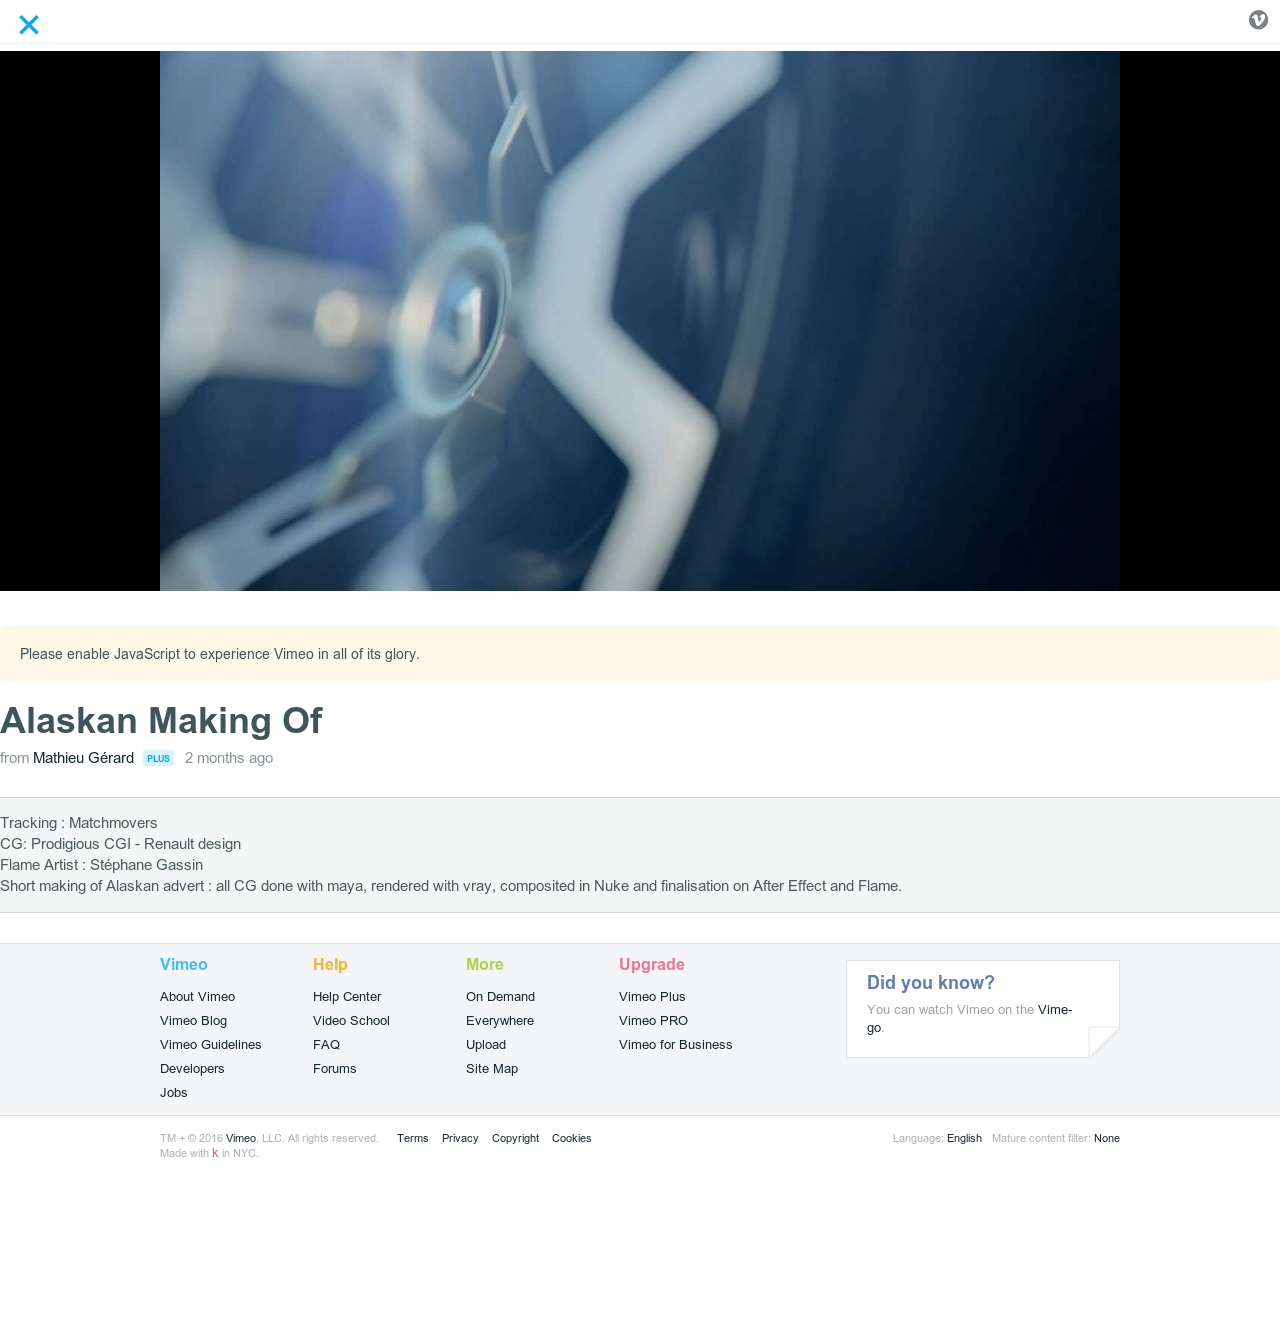Click the enable JavaScript notice text
Viewport: 1280px width, 1319px height.
(x=220, y=654)
